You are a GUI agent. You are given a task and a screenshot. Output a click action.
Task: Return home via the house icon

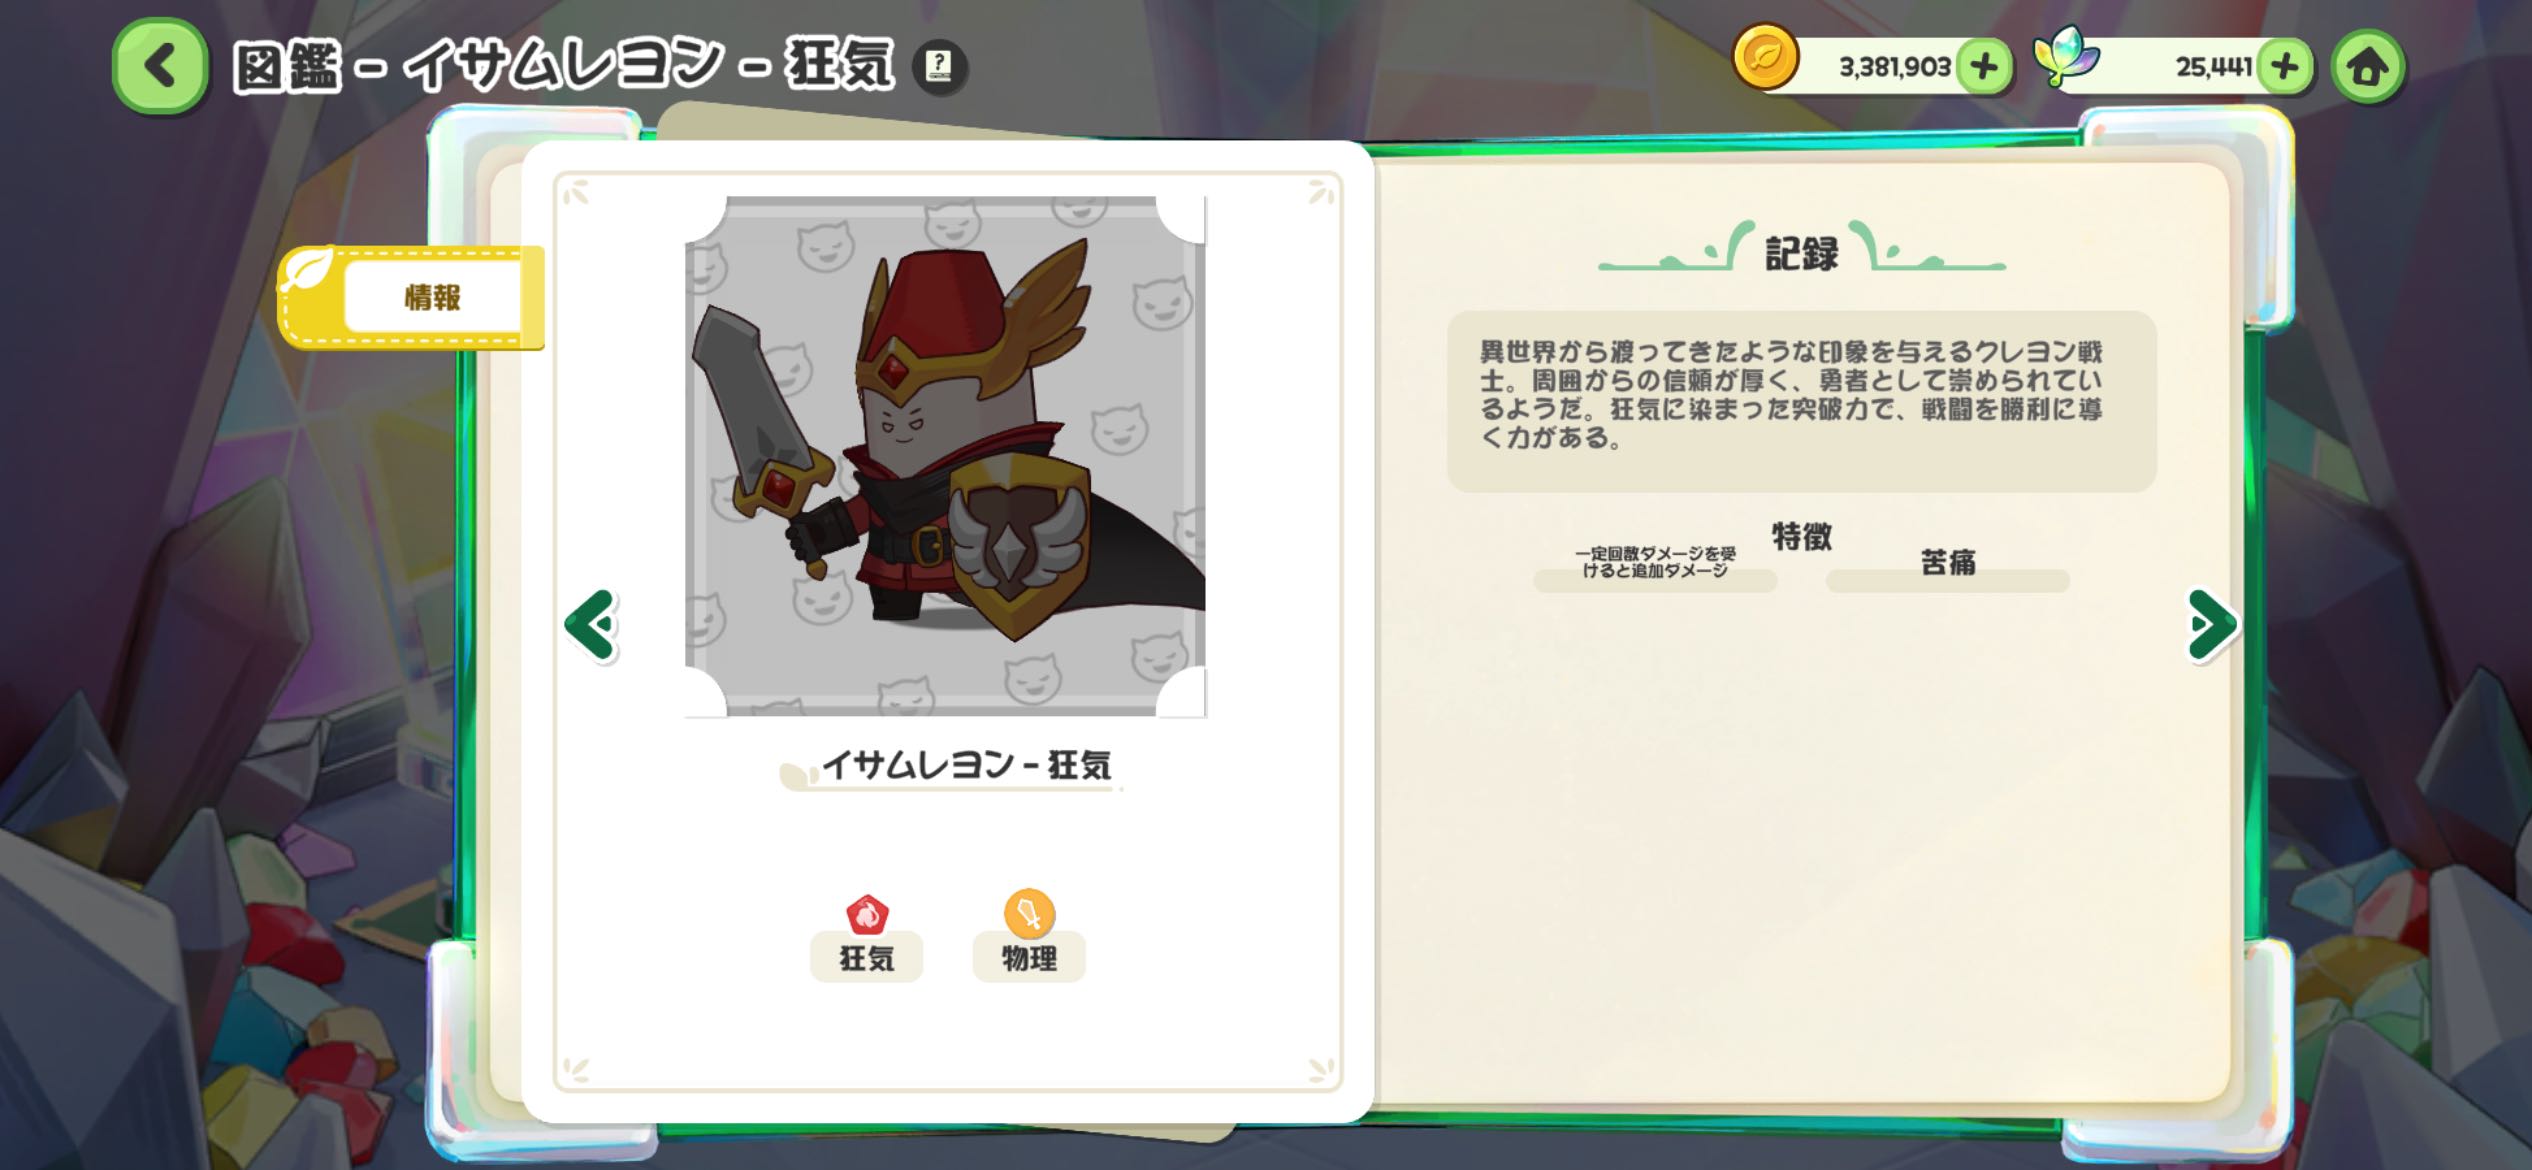click(2367, 67)
